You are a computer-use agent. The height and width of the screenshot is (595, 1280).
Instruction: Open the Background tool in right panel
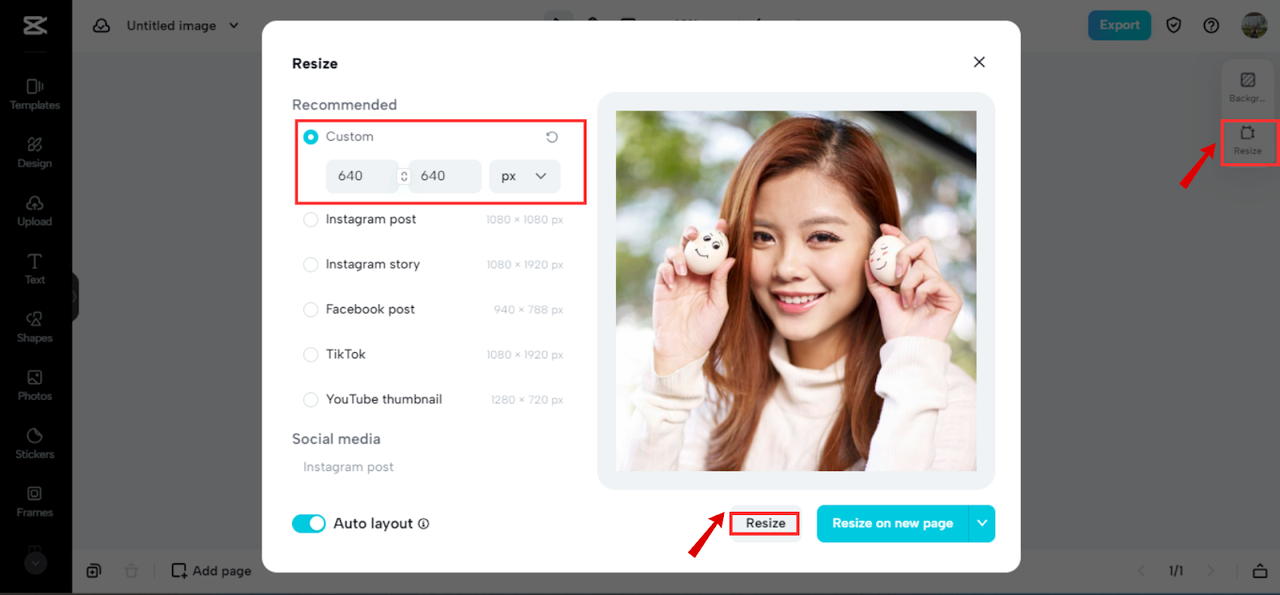tap(1247, 87)
